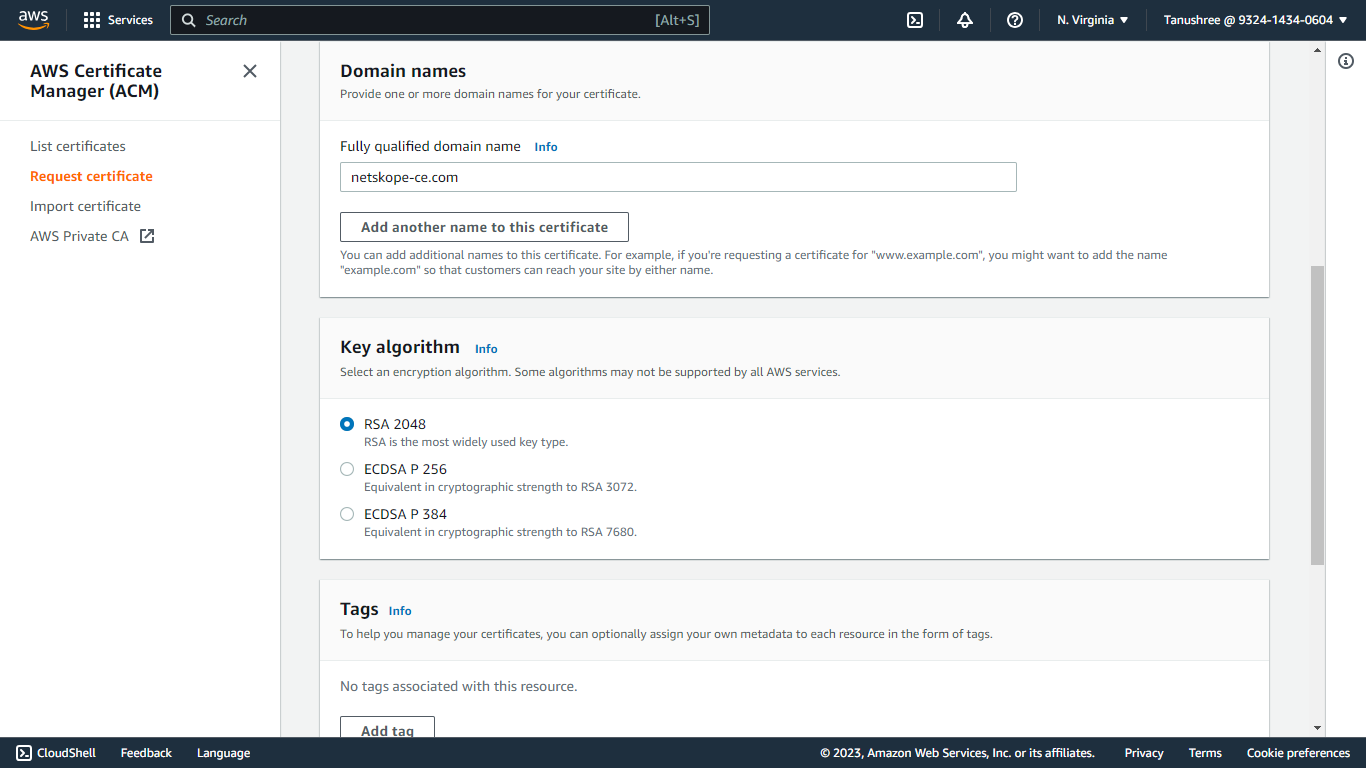Open AWS Private CA external link
Image resolution: width=1366 pixels, height=768 pixels.
92,236
